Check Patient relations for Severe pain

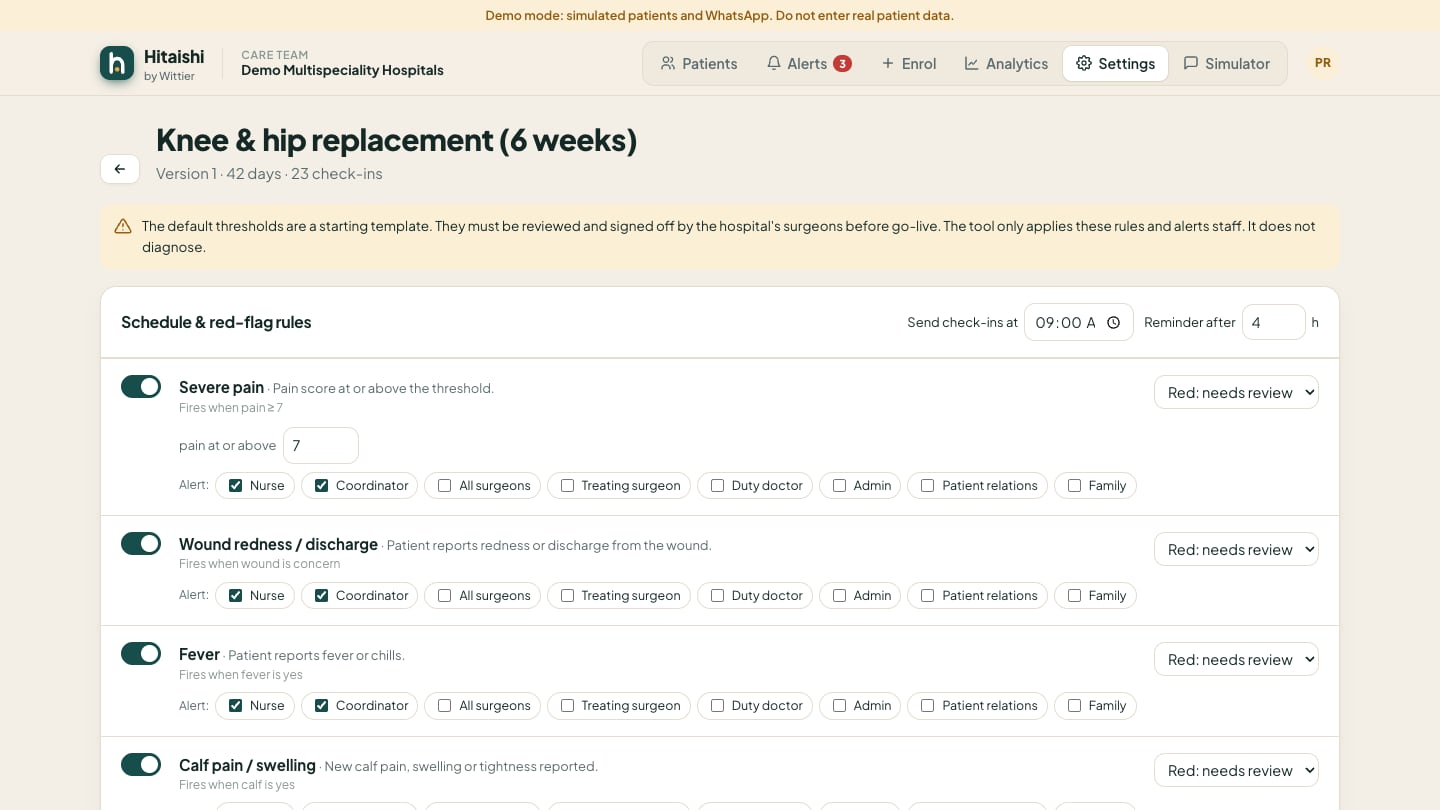pyautogui.click(x=928, y=486)
